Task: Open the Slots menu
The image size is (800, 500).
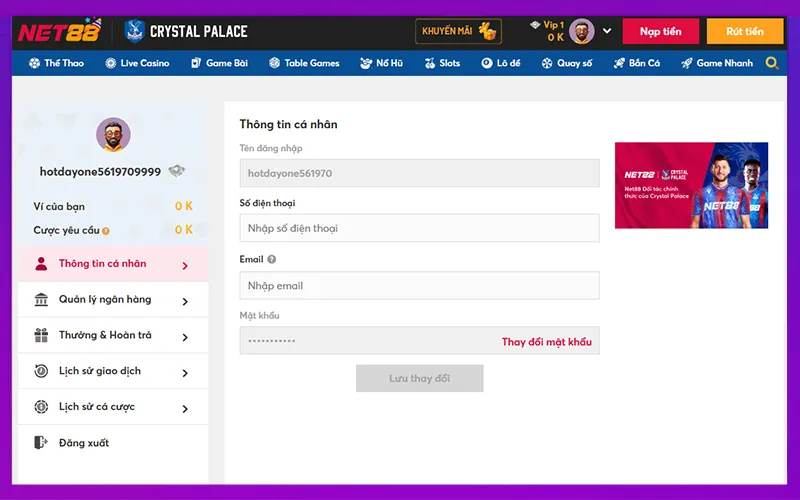Action: click(442, 63)
